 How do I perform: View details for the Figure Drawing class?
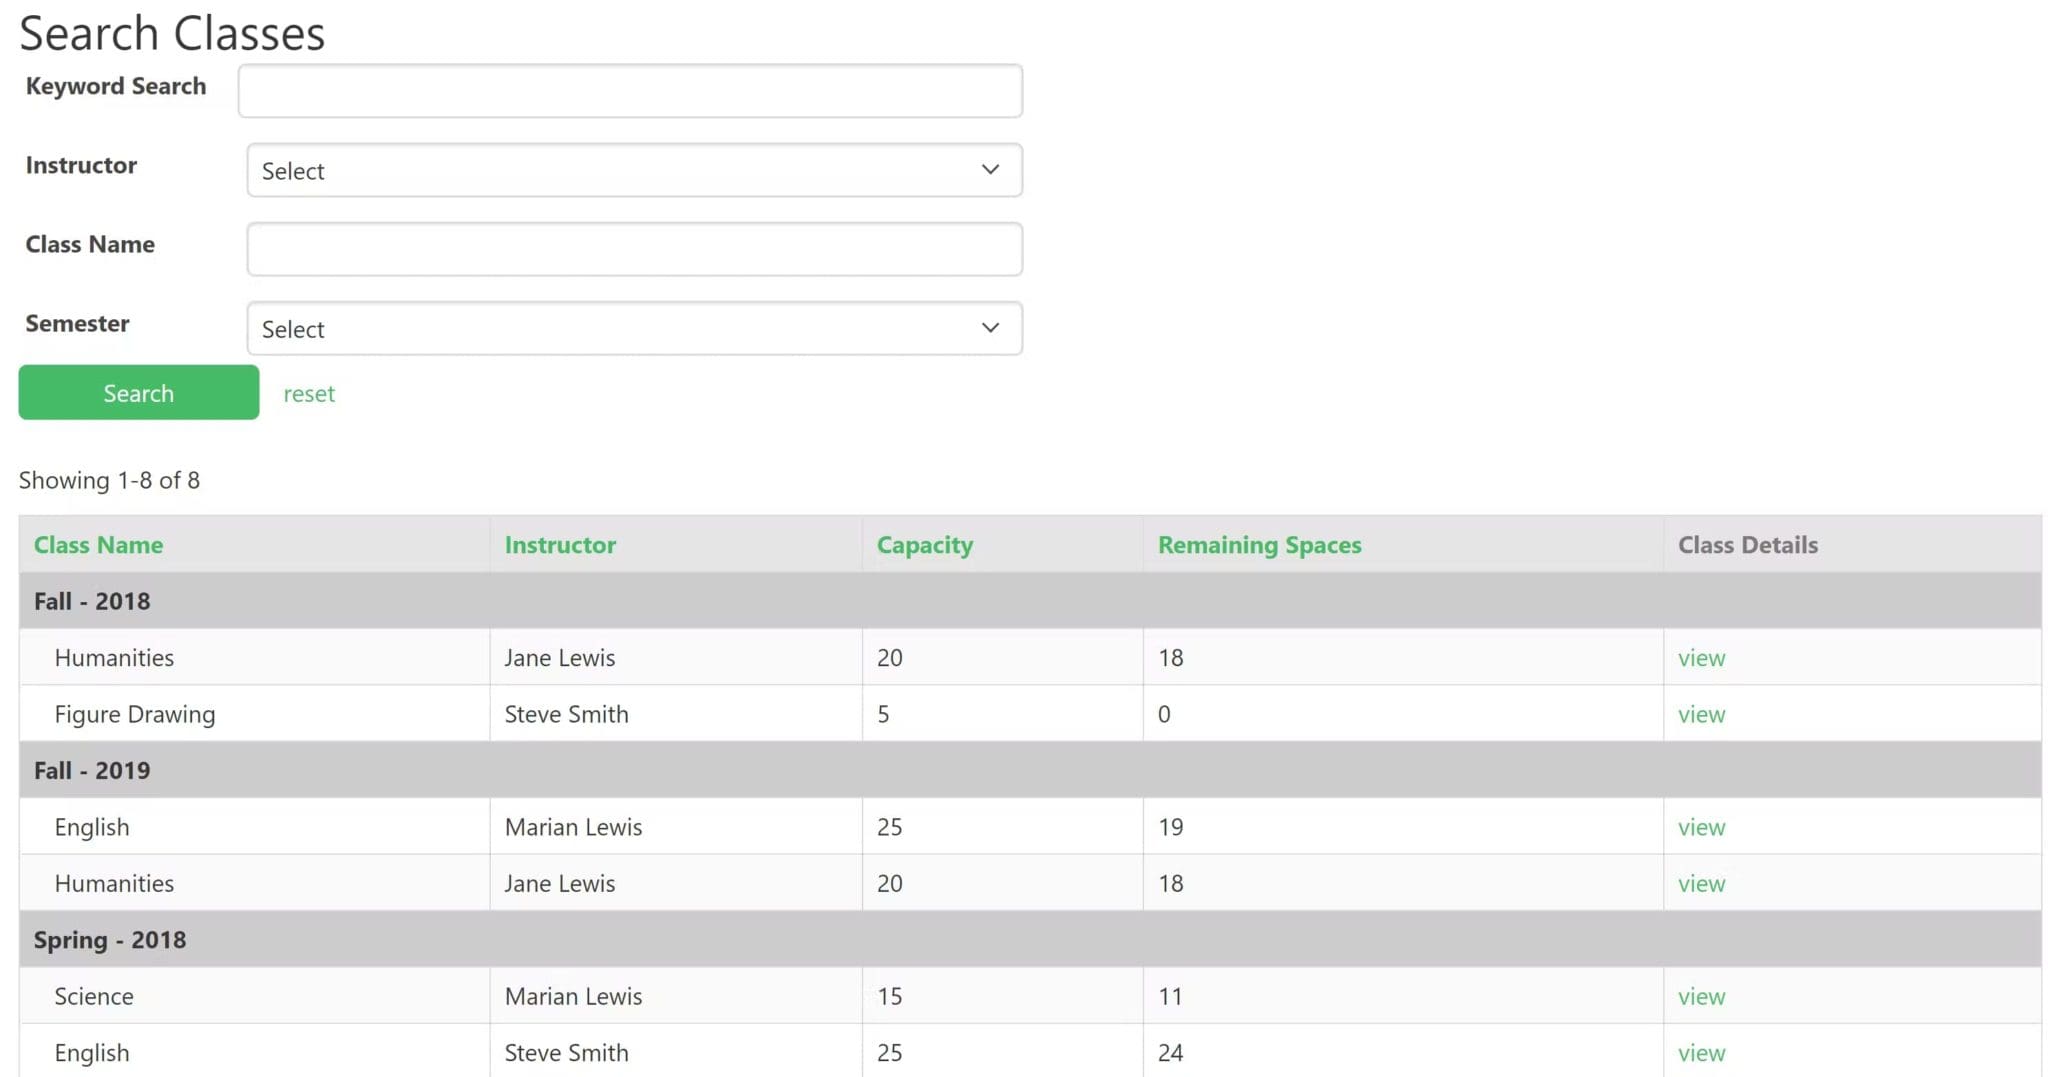point(1701,713)
